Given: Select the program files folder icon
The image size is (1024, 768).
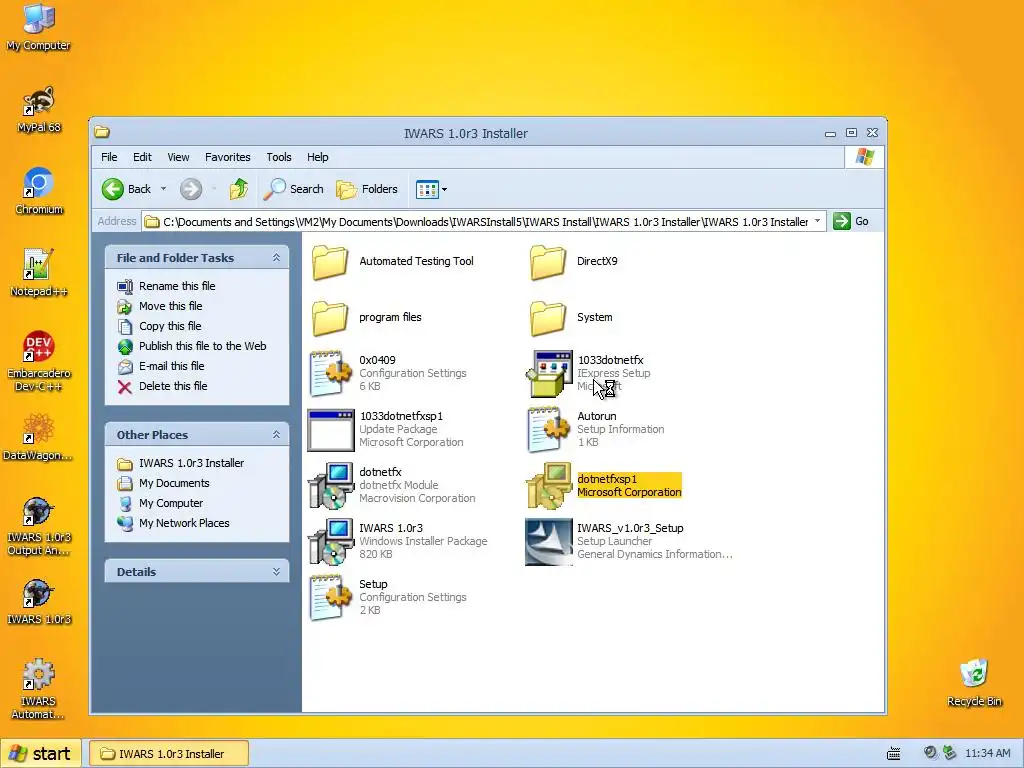Looking at the screenshot, I should pyautogui.click(x=330, y=318).
